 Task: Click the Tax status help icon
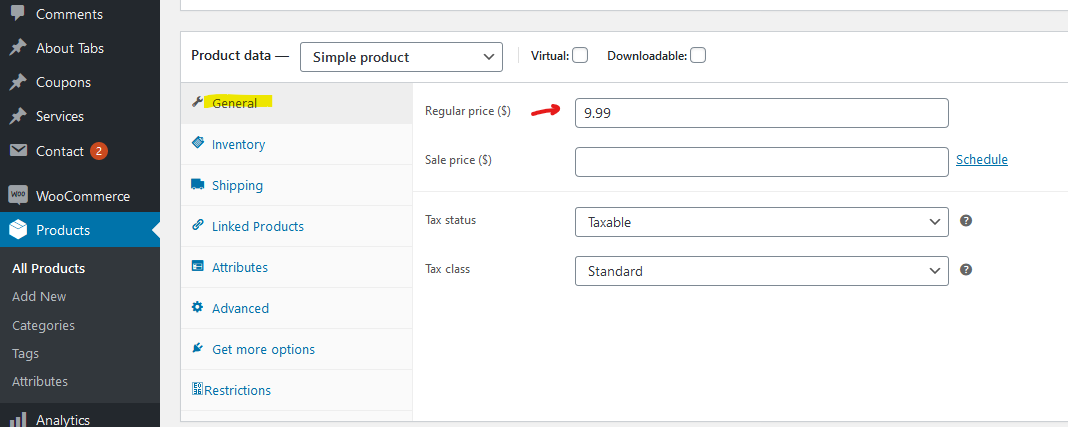(x=965, y=221)
